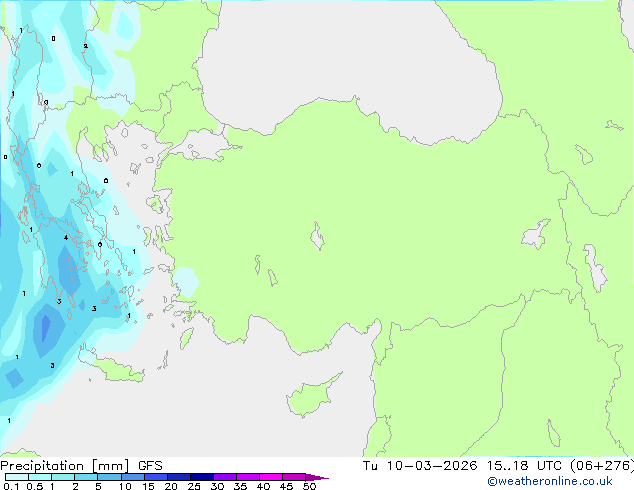Click the darkest blue precipitation core southwest of Peloponnese

pos(46,327)
